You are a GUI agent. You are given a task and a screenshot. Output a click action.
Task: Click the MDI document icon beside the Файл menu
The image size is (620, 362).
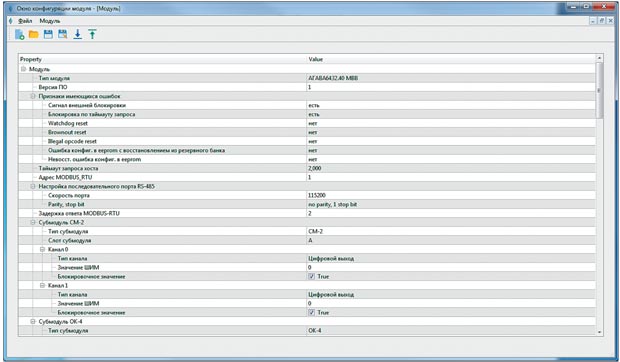tap(11, 21)
